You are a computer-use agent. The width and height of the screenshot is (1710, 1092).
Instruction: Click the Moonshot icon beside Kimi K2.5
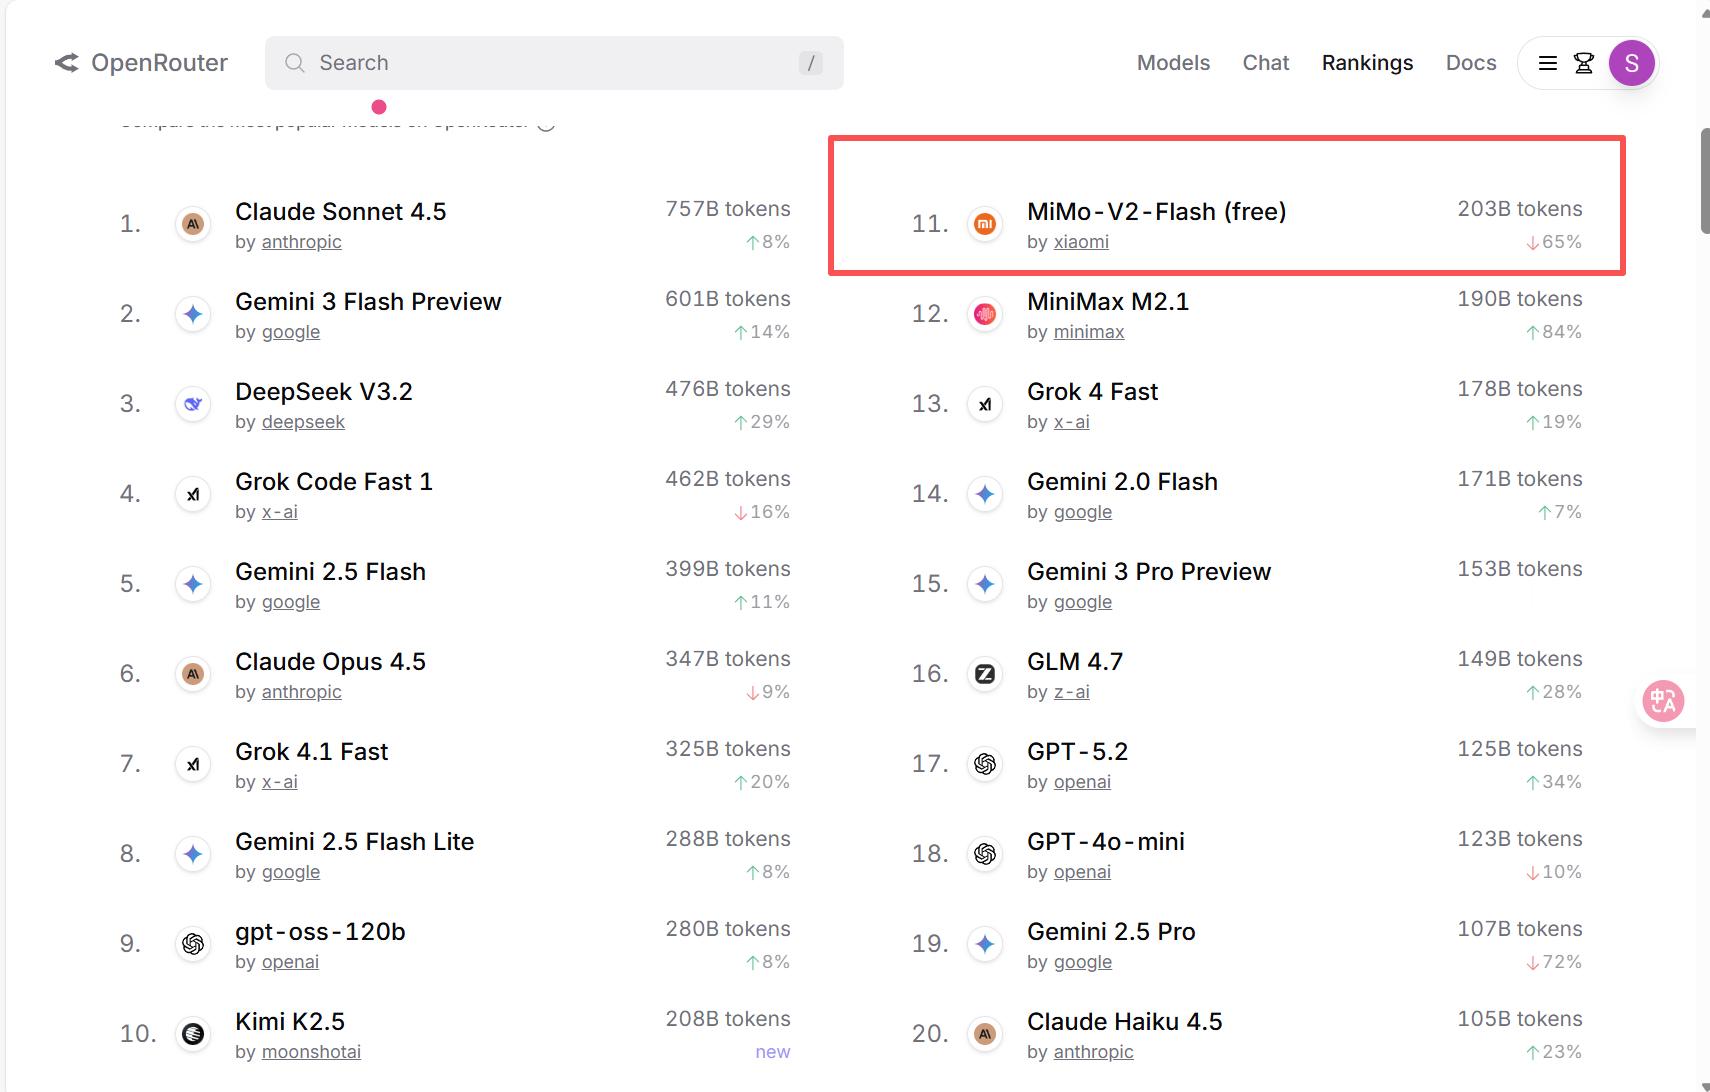[193, 1034]
